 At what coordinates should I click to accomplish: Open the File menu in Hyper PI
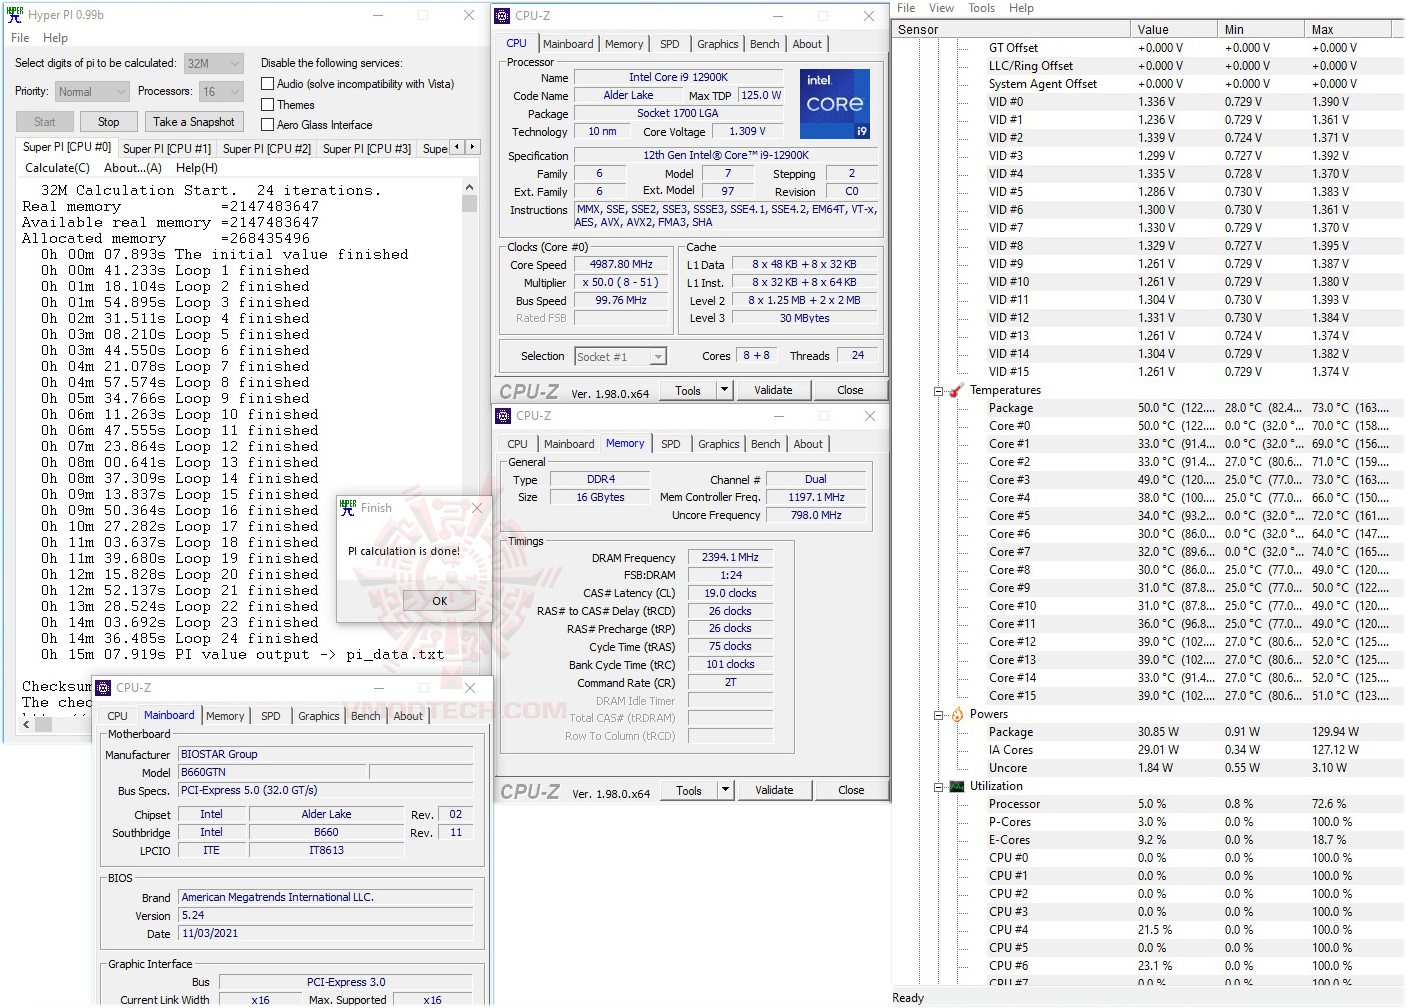[x=20, y=38]
